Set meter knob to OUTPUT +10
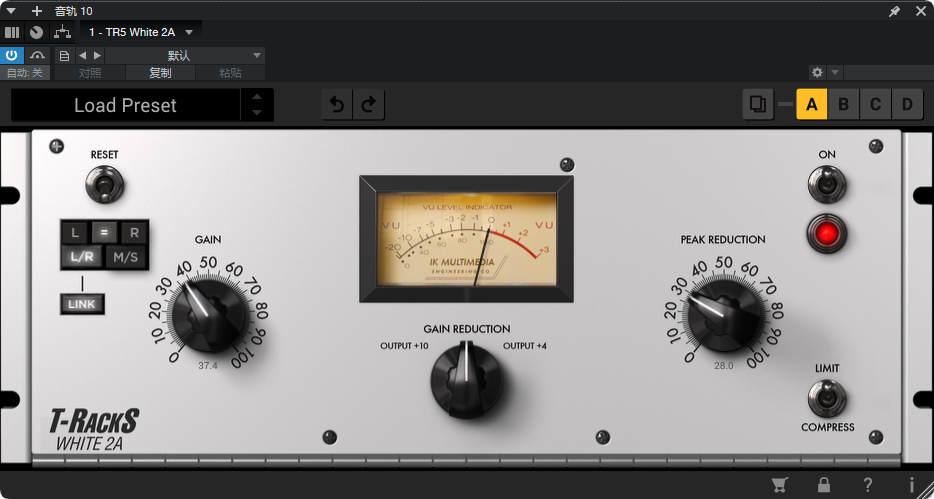 coord(404,346)
